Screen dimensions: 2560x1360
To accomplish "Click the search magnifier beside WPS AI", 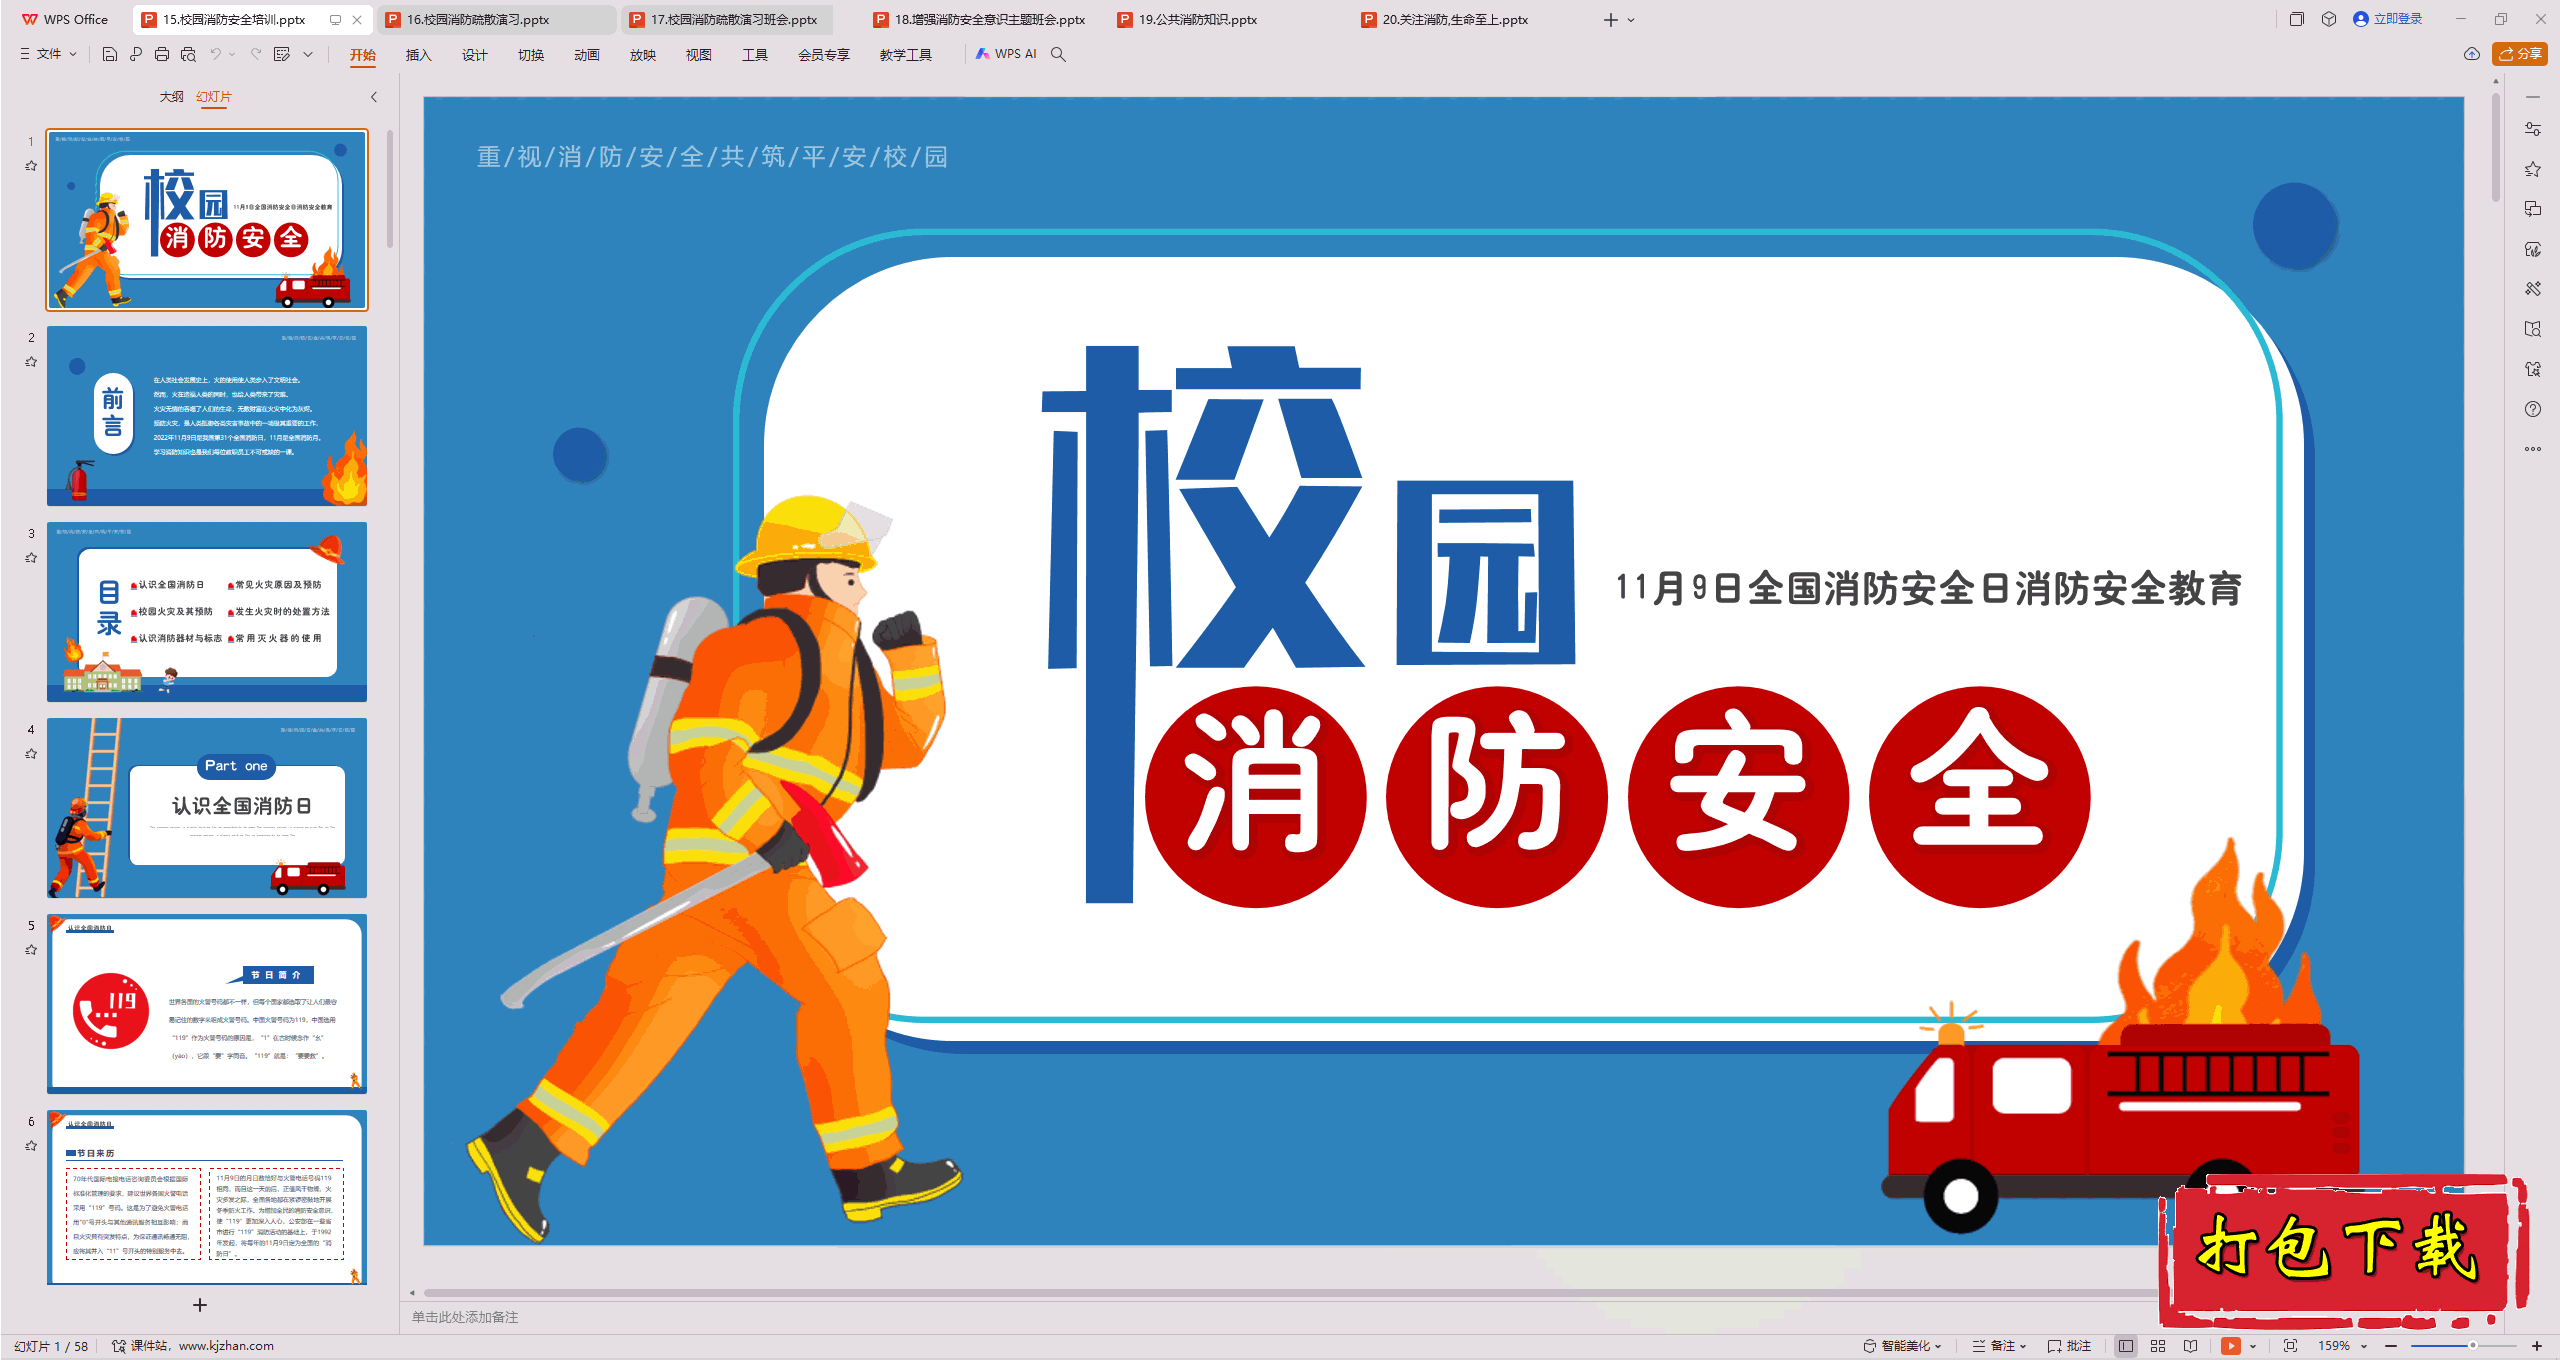I will [x=1058, y=54].
